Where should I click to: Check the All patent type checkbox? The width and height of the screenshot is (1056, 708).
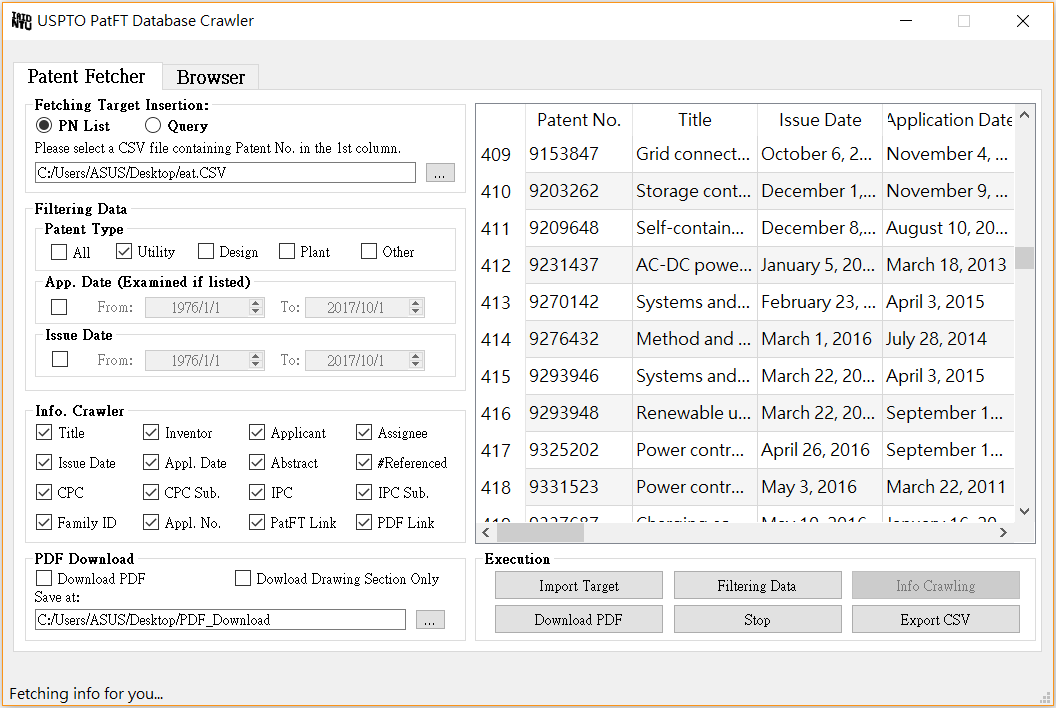coord(59,252)
